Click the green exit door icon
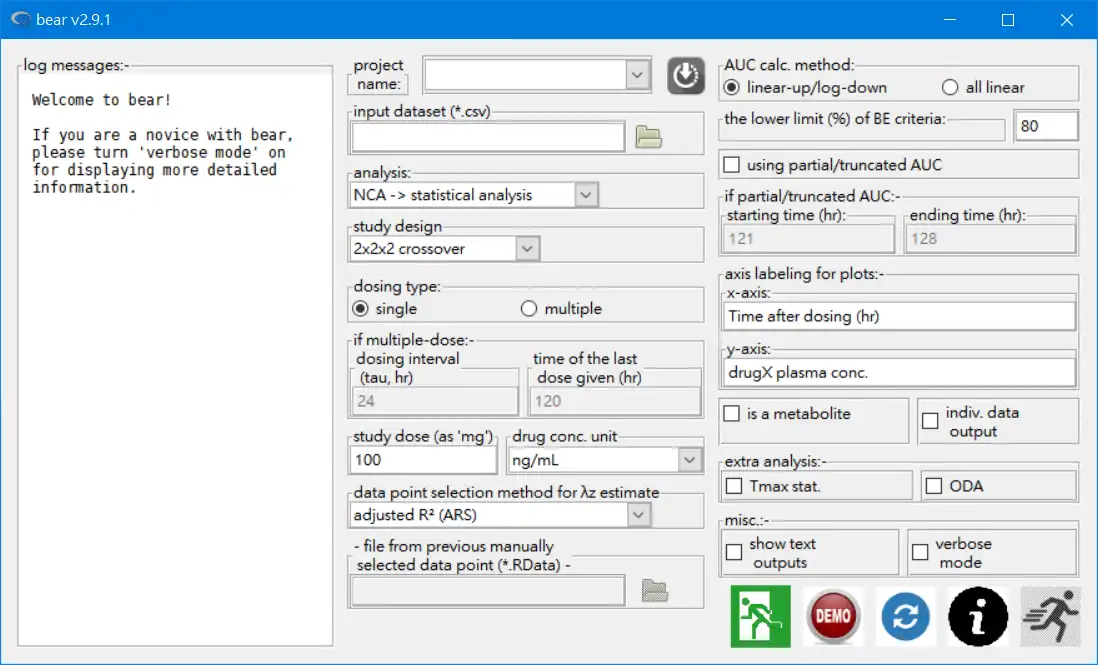This screenshot has width=1098, height=665. [x=760, y=617]
